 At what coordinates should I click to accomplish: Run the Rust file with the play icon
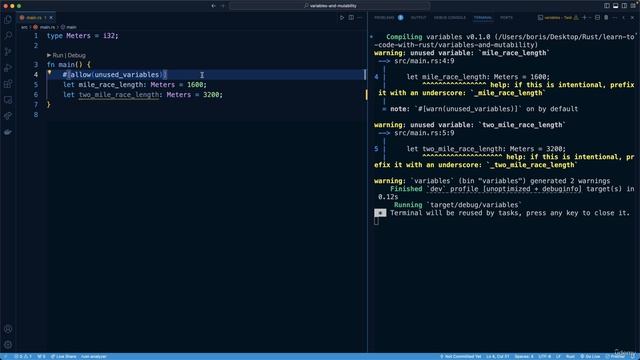click(342, 18)
